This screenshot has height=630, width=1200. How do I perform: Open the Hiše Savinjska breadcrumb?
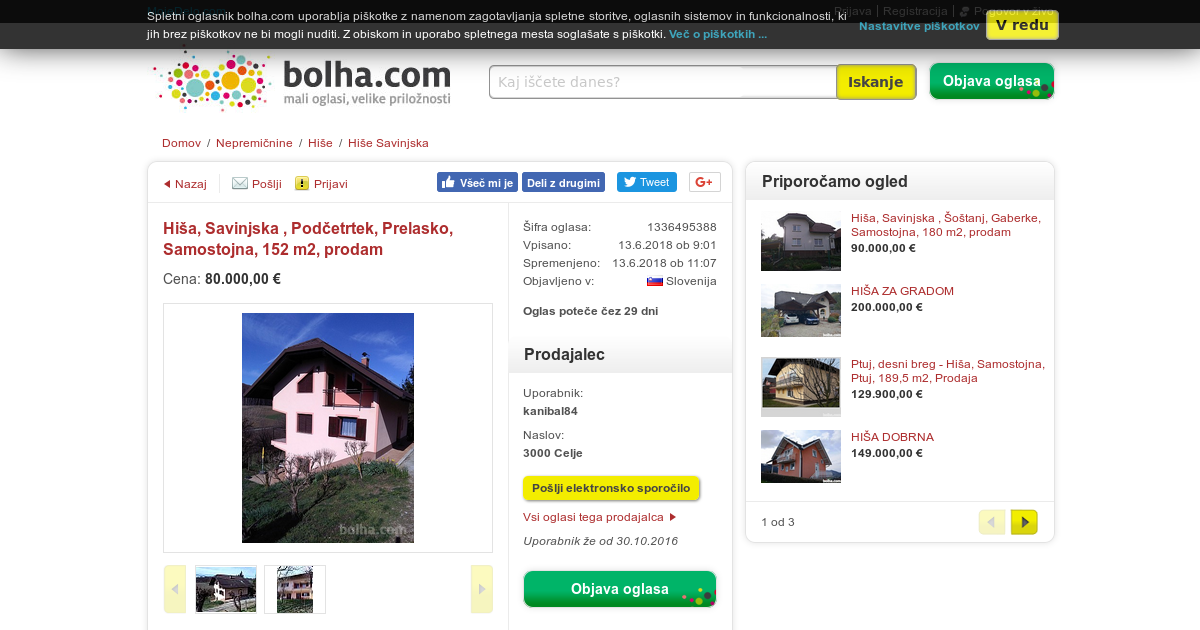[x=388, y=143]
